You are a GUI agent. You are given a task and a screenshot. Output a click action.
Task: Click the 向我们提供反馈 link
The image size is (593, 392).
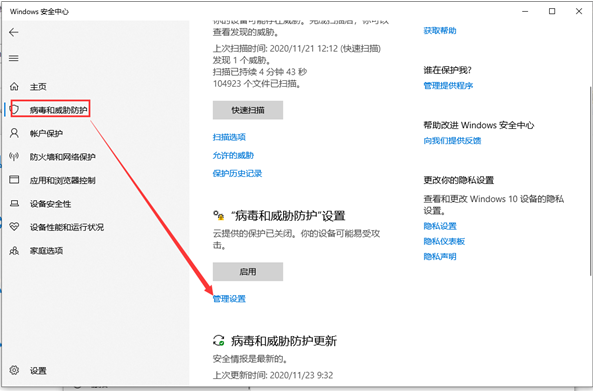(x=452, y=141)
